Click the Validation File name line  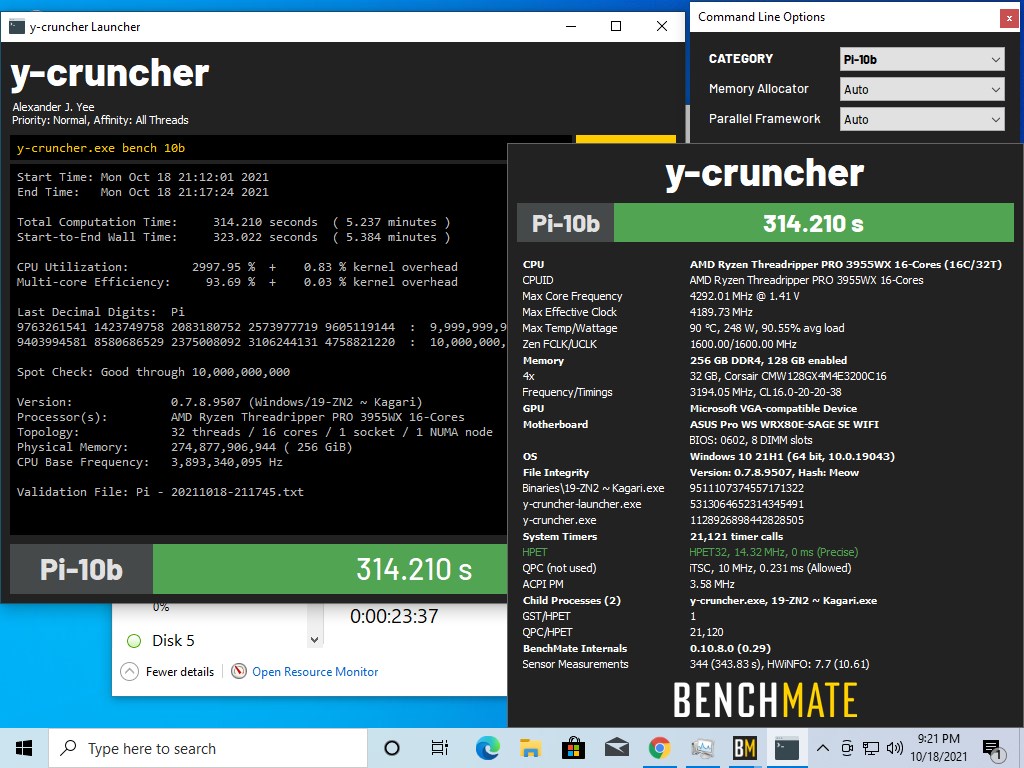pos(160,492)
